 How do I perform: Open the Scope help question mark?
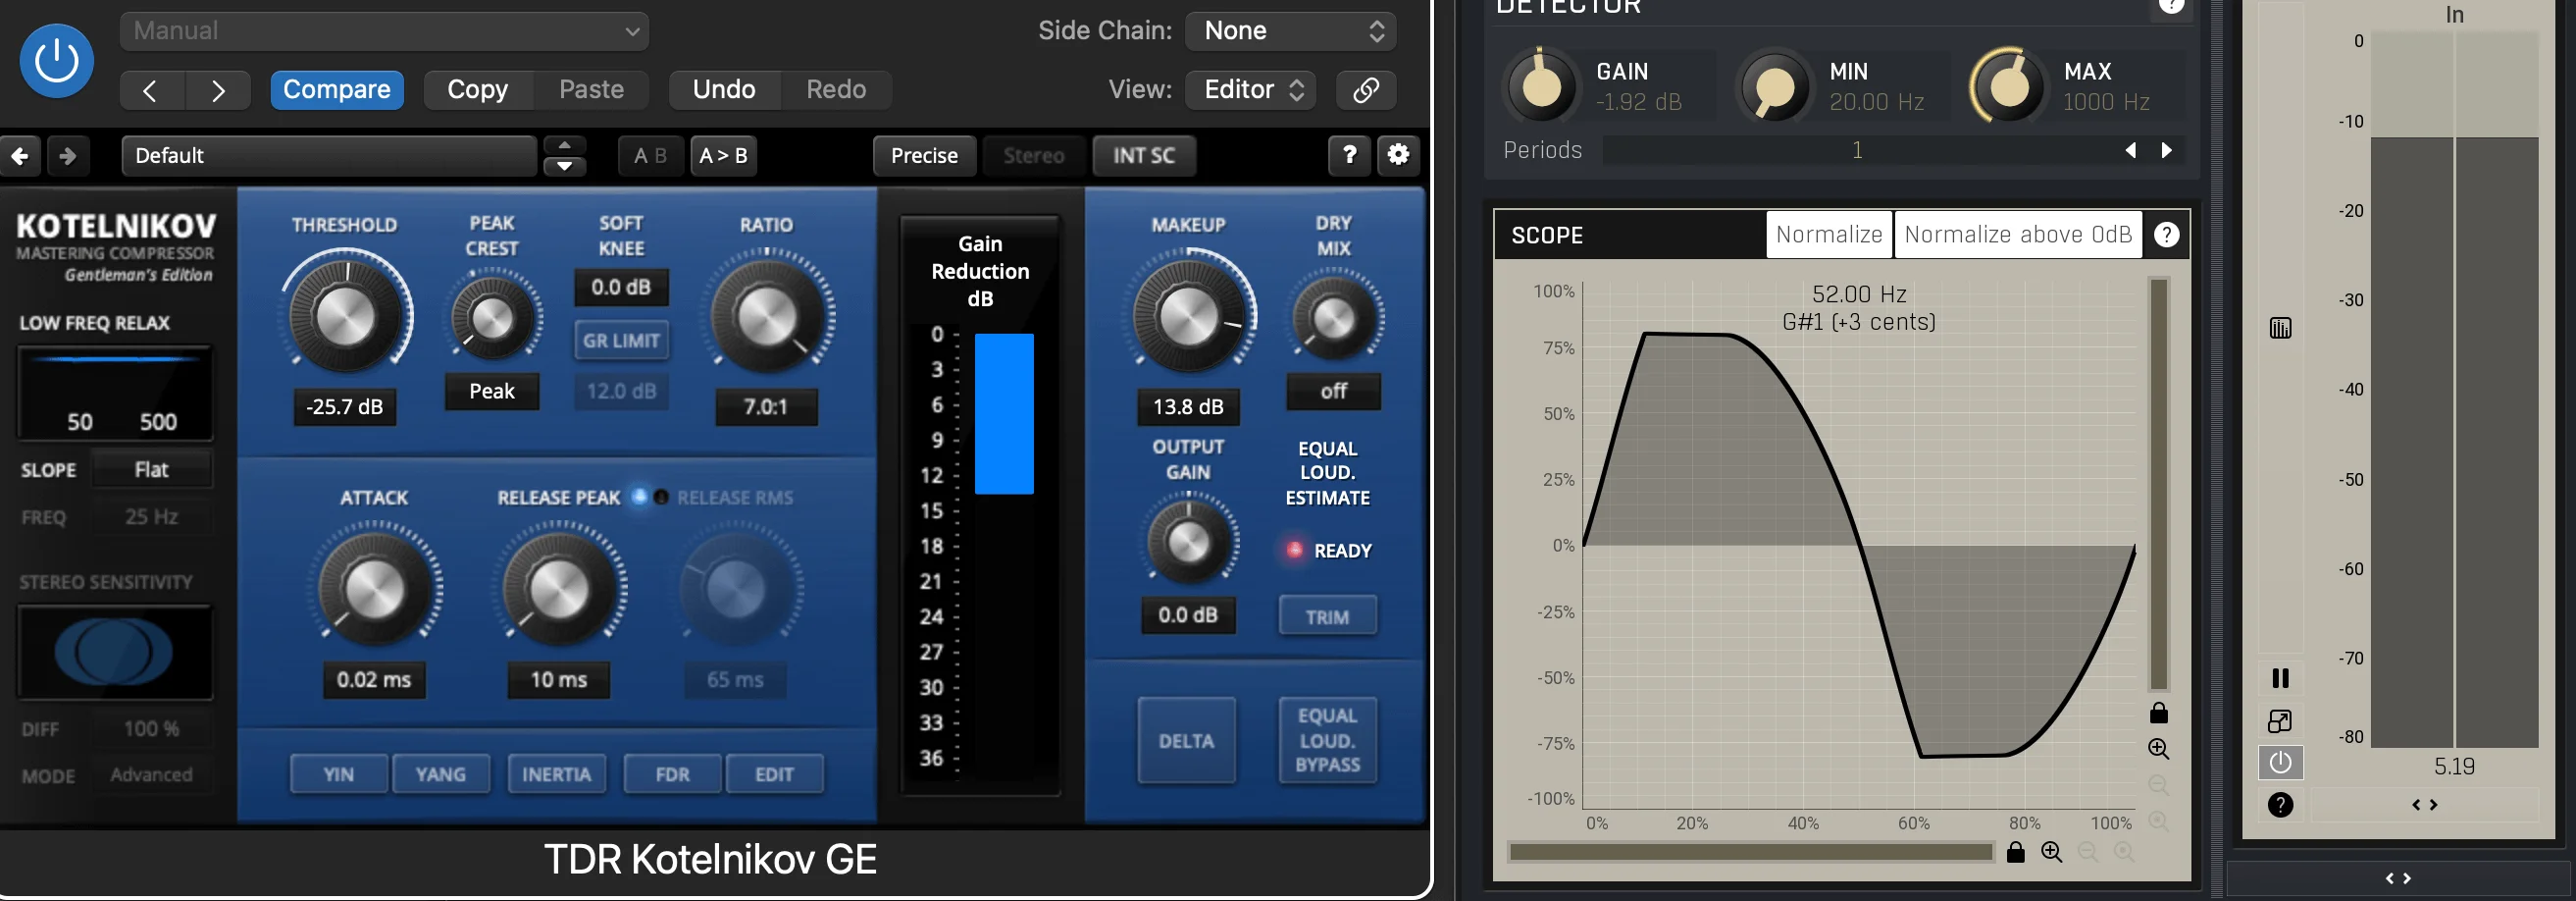point(2166,235)
